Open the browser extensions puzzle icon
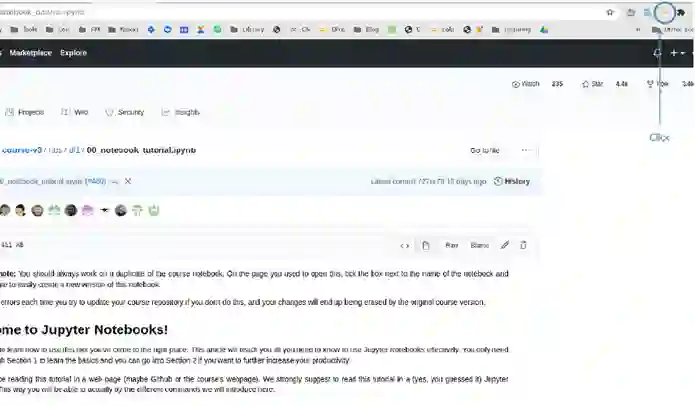 tap(681, 12)
